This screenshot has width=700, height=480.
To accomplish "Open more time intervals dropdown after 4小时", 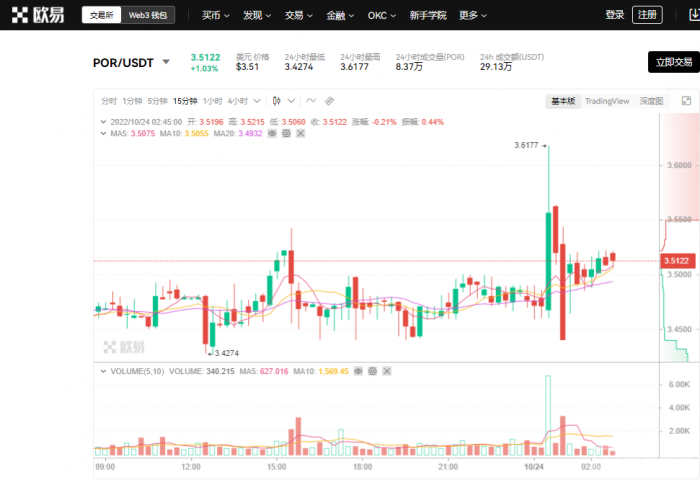I will [258, 101].
